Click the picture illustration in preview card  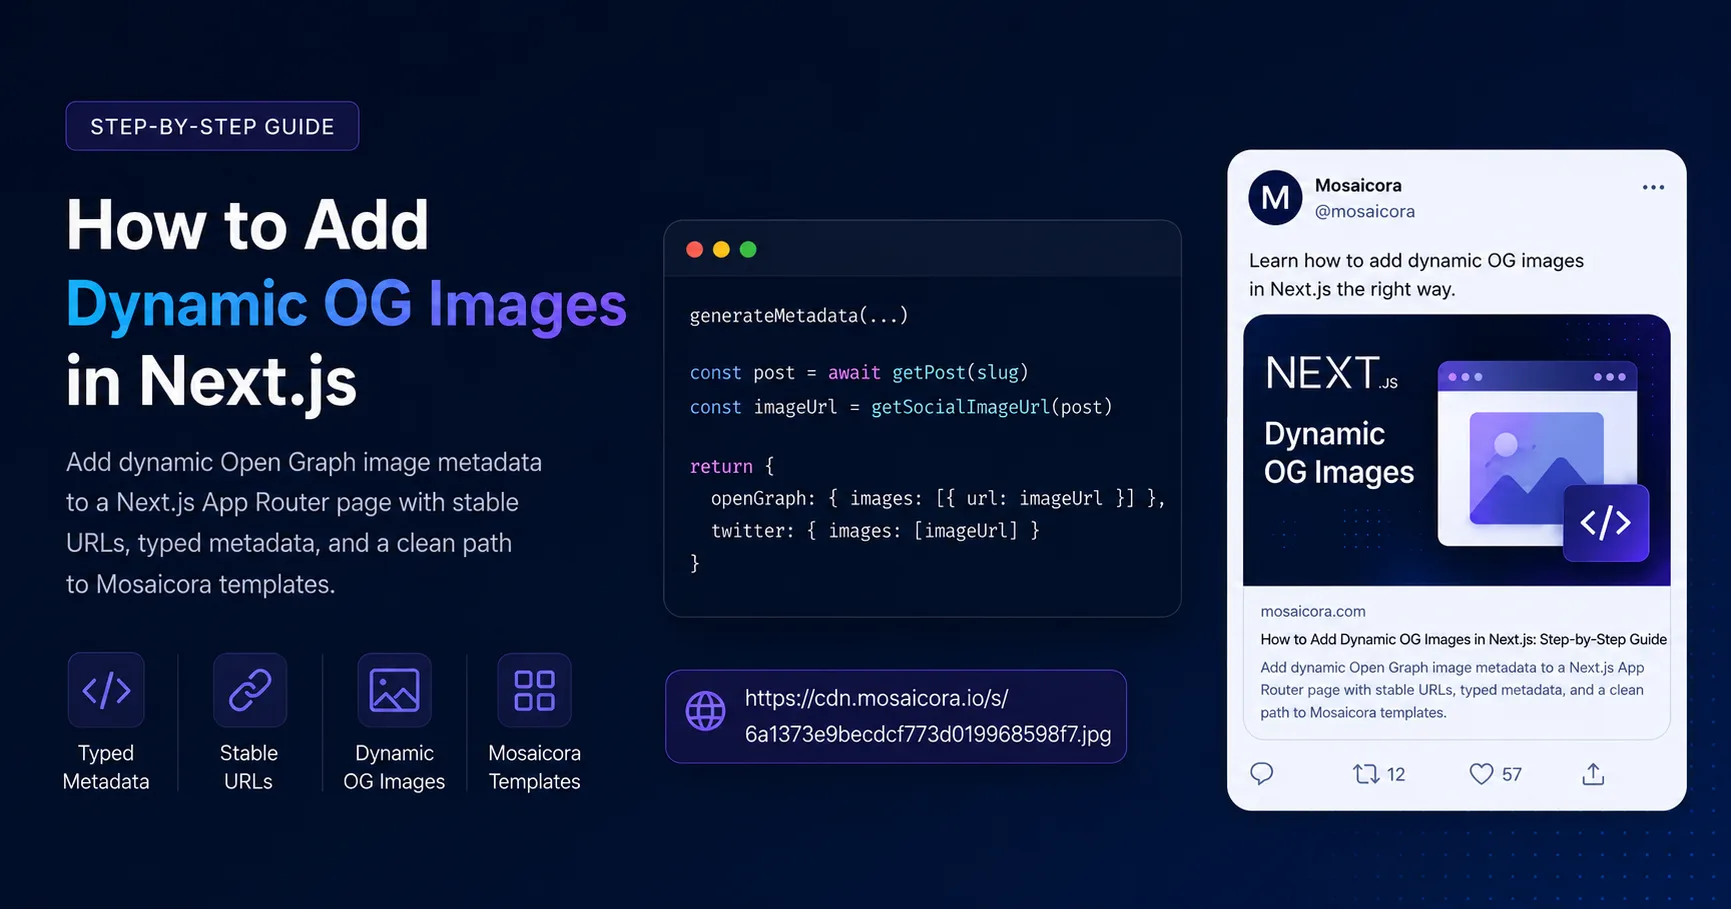coord(1537,468)
